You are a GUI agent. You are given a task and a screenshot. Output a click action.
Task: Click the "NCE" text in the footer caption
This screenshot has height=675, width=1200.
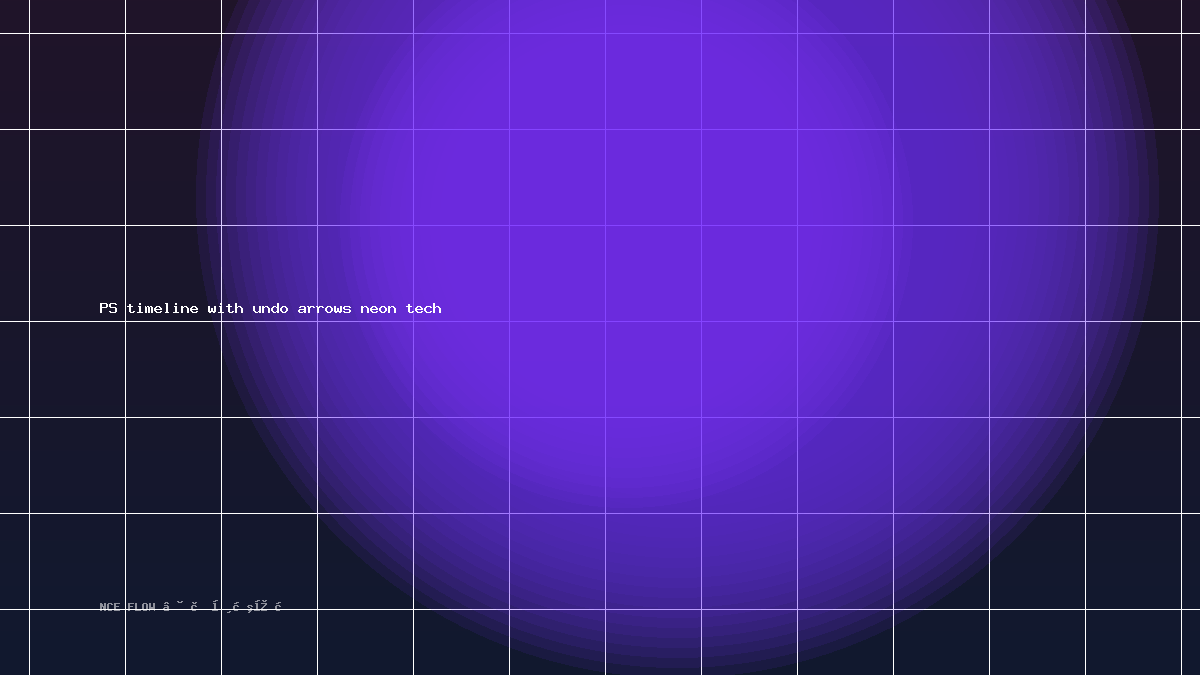(110, 607)
